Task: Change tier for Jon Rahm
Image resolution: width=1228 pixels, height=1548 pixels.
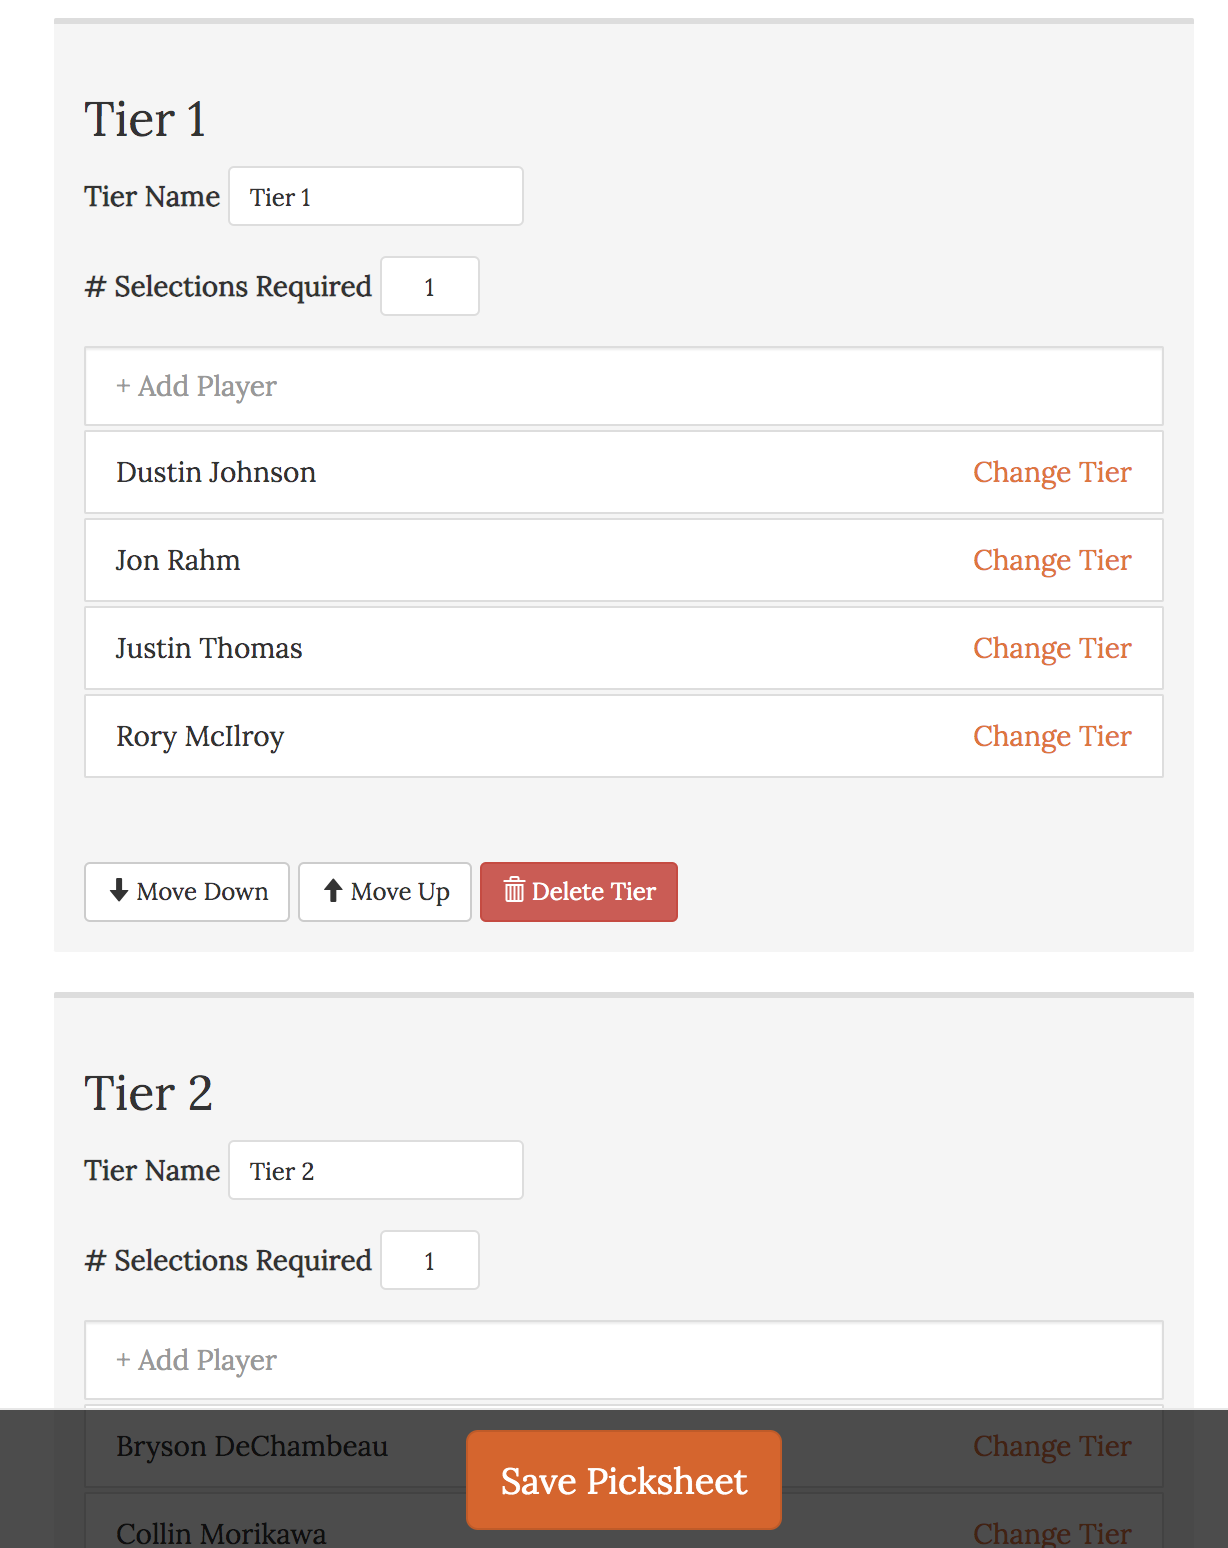Action: (x=1051, y=560)
